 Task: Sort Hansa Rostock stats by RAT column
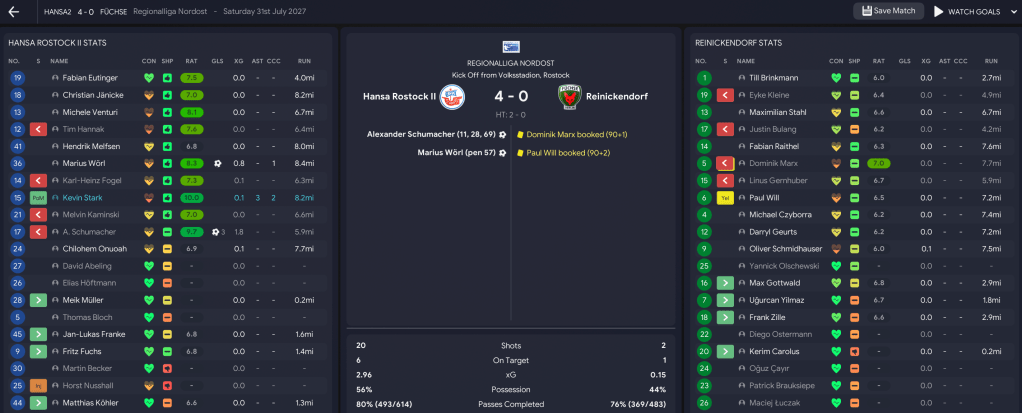(192, 61)
